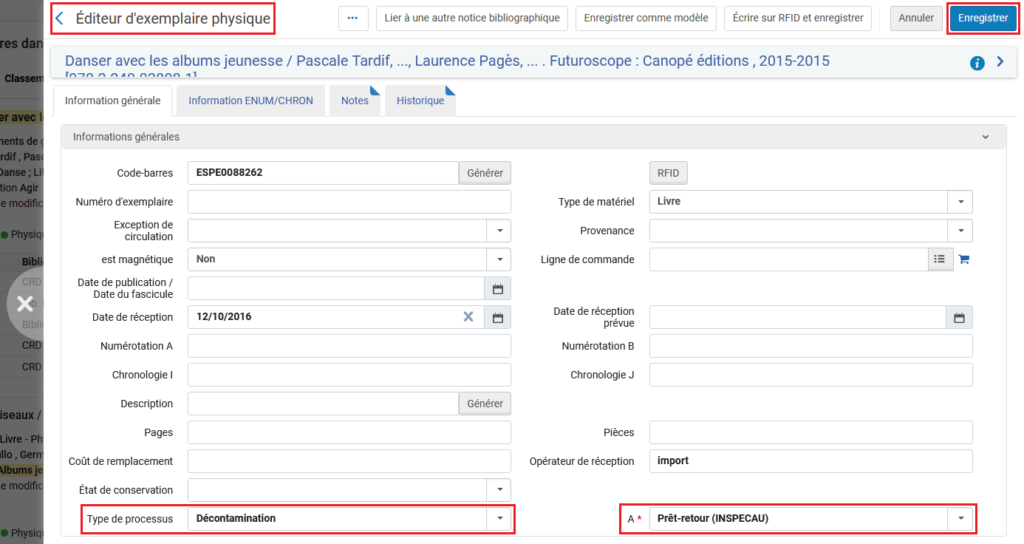Open the est magnétique dropdown
1024x544 pixels.
click(498, 259)
